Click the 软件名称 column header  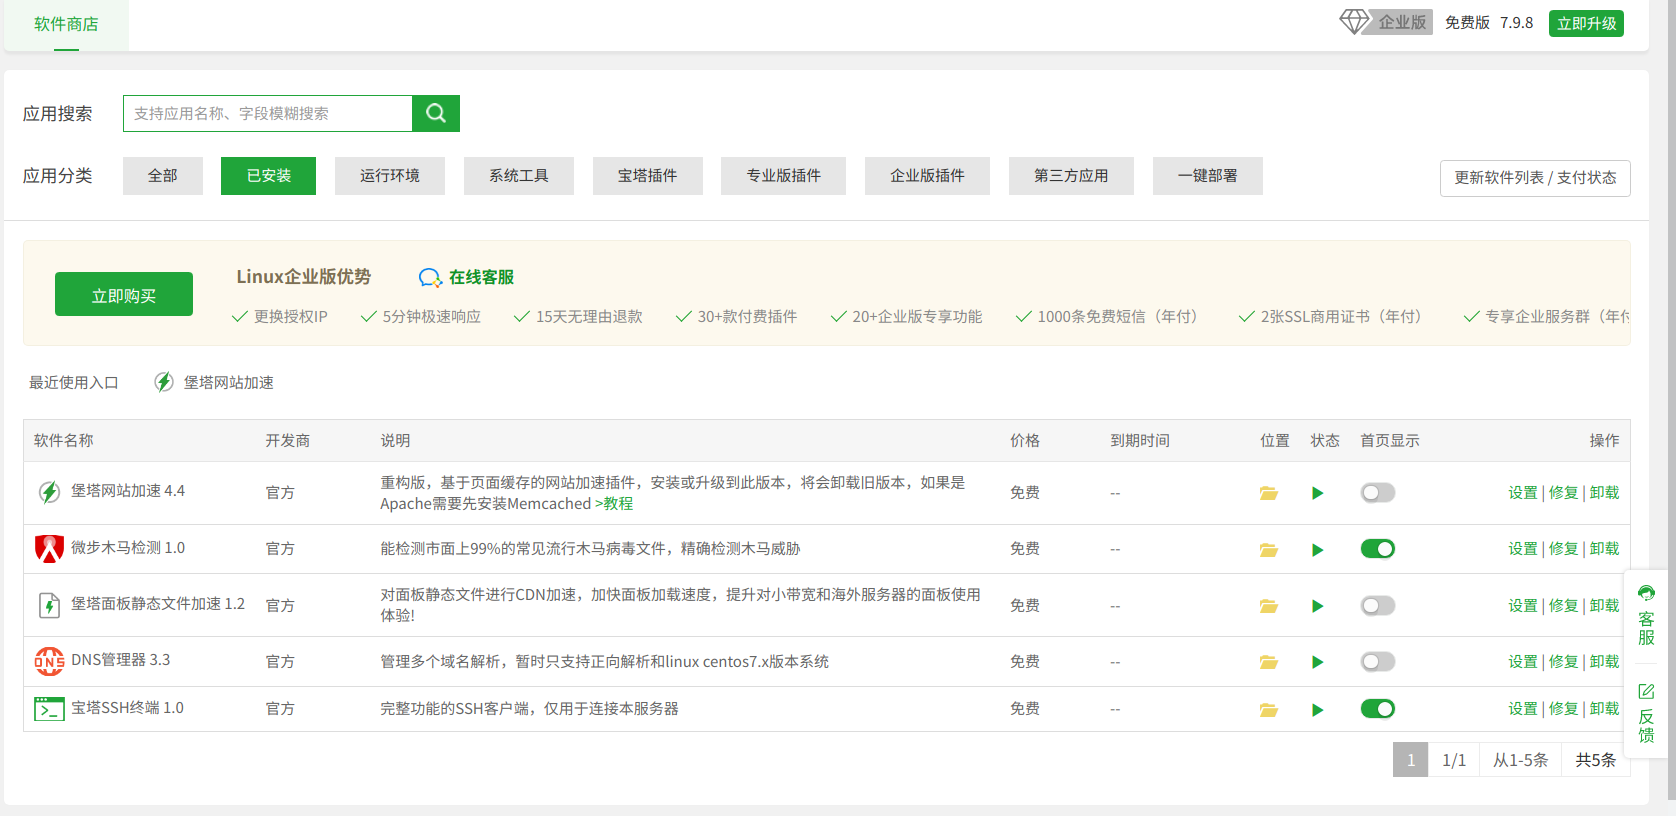pyautogui.click(x=64, y=441)
